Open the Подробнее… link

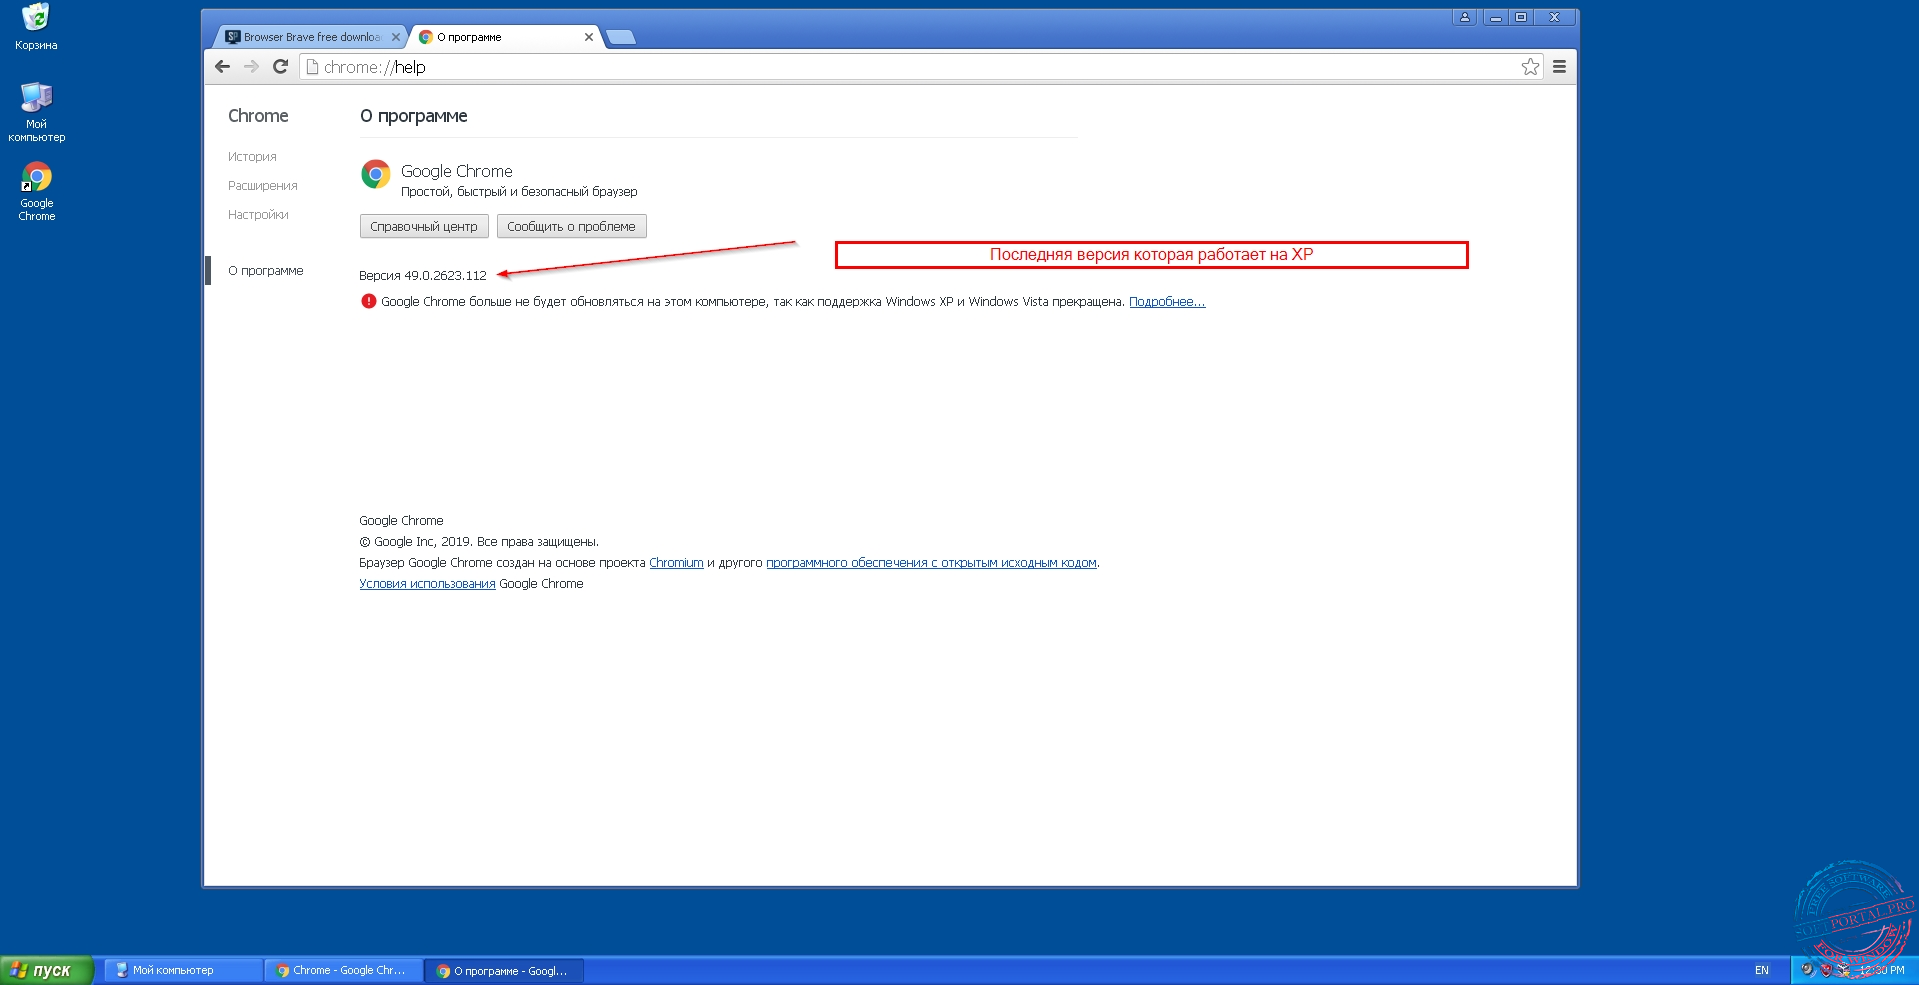coord(1167,302)
